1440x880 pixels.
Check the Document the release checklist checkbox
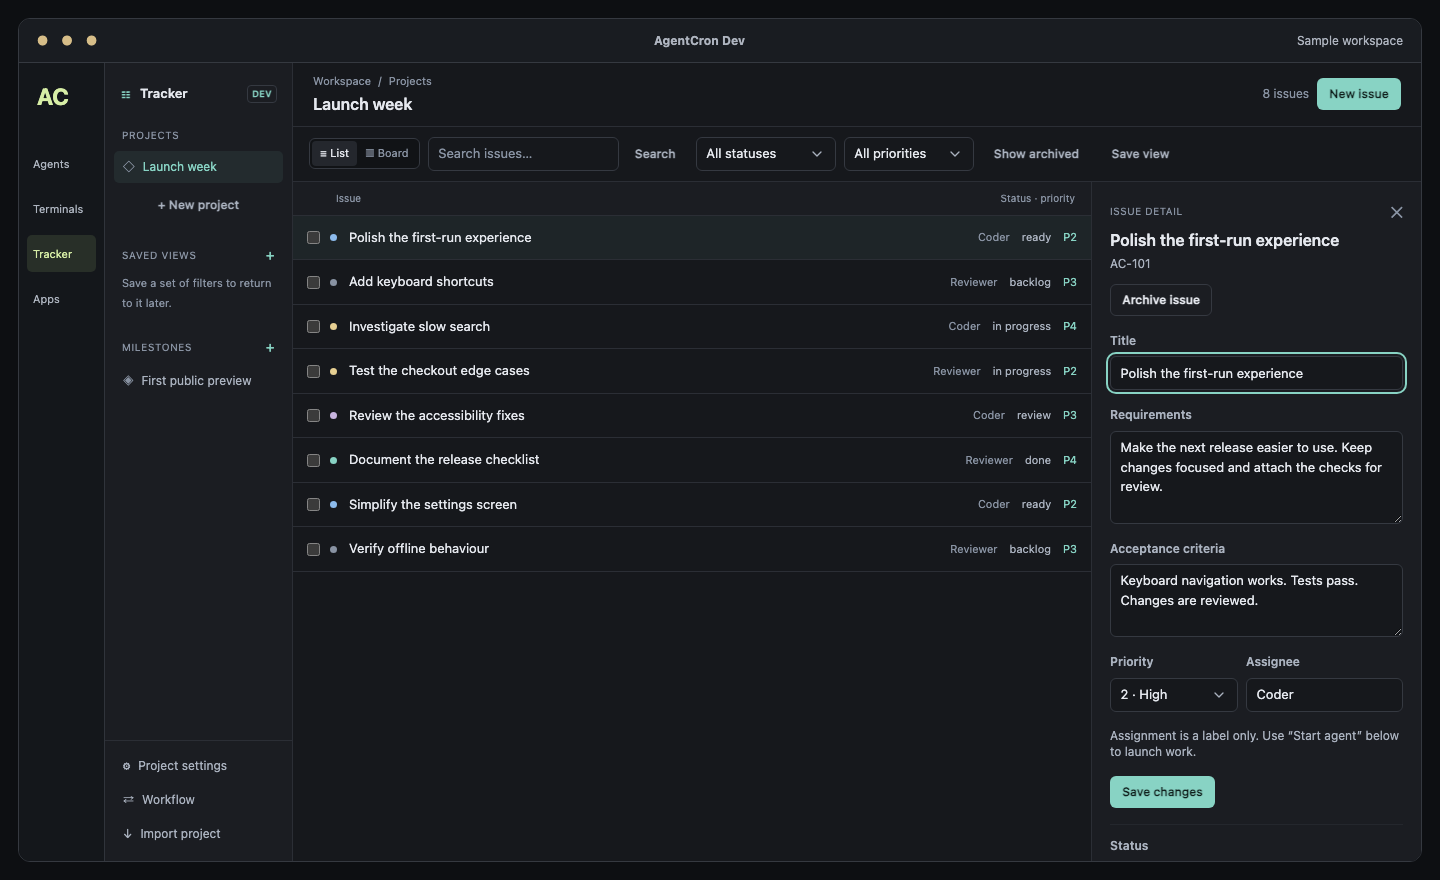[x=313, y=460]
